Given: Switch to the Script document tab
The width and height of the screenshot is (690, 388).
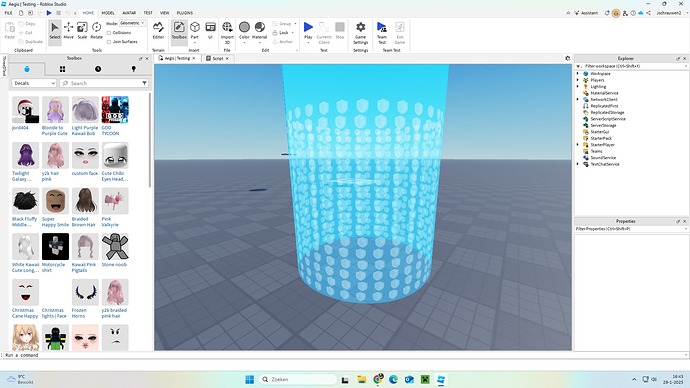Looking at the screenshot, I should click(x=218, y=58).
